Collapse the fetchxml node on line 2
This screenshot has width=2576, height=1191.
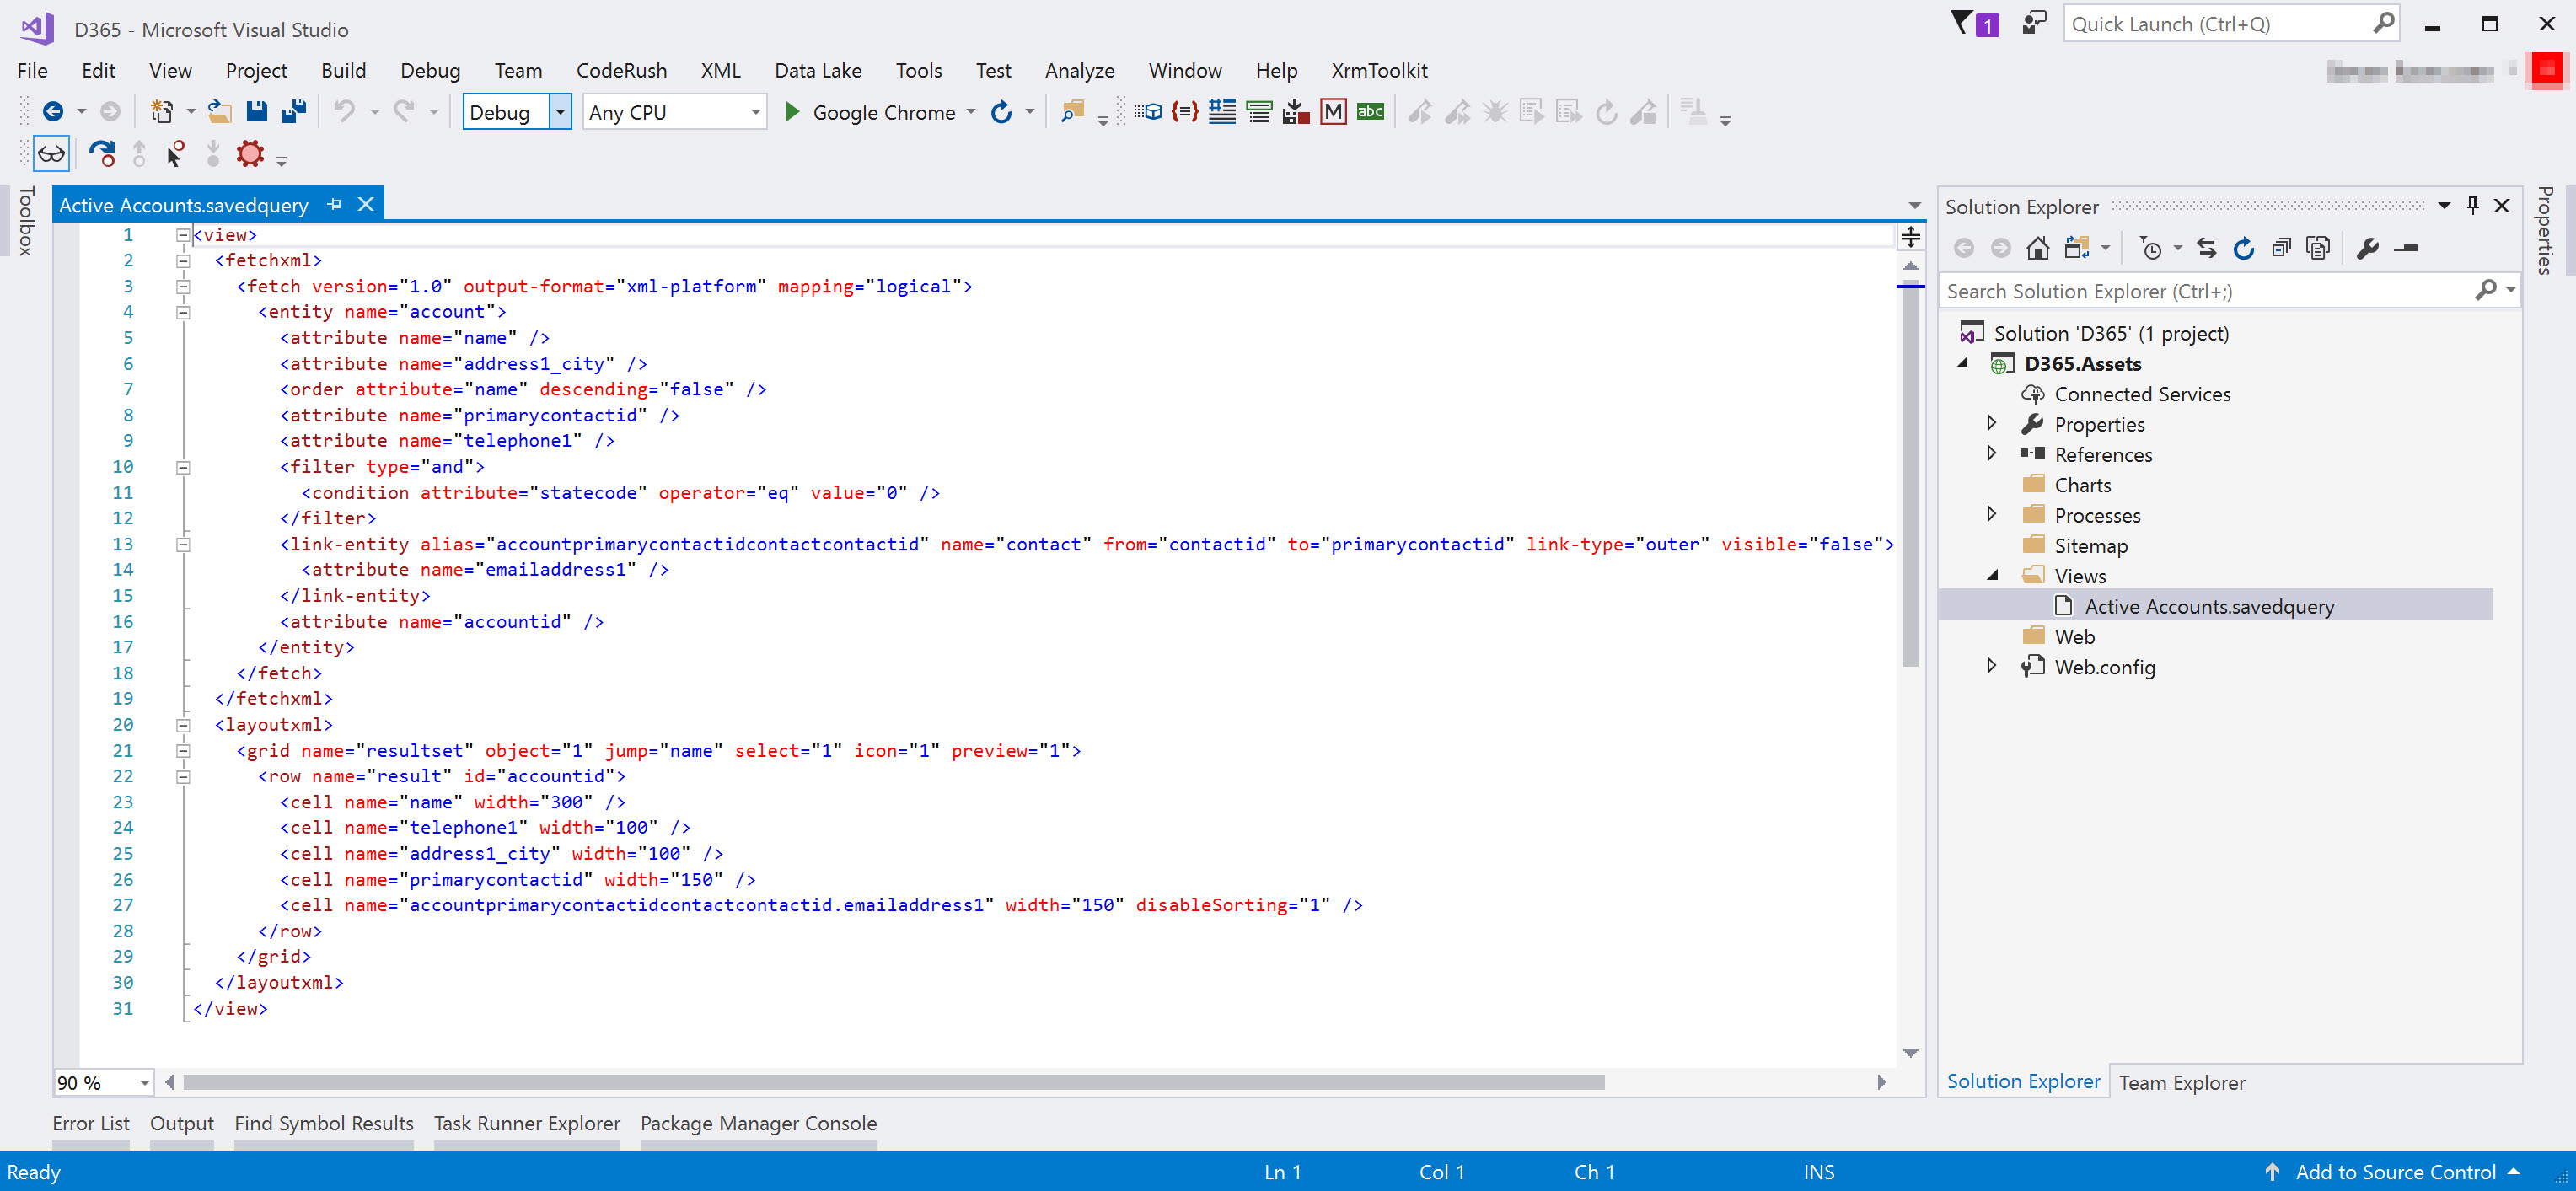tap(183, 260)
